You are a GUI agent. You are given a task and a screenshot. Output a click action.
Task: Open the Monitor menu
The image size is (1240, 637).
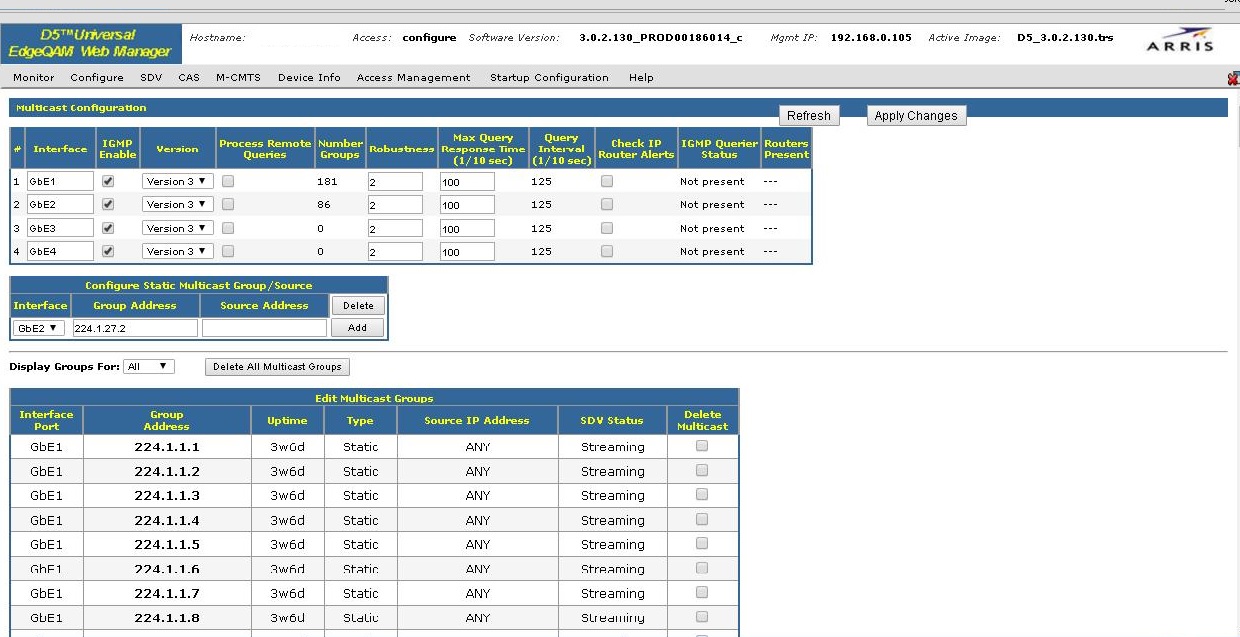(x=34, y=78)
